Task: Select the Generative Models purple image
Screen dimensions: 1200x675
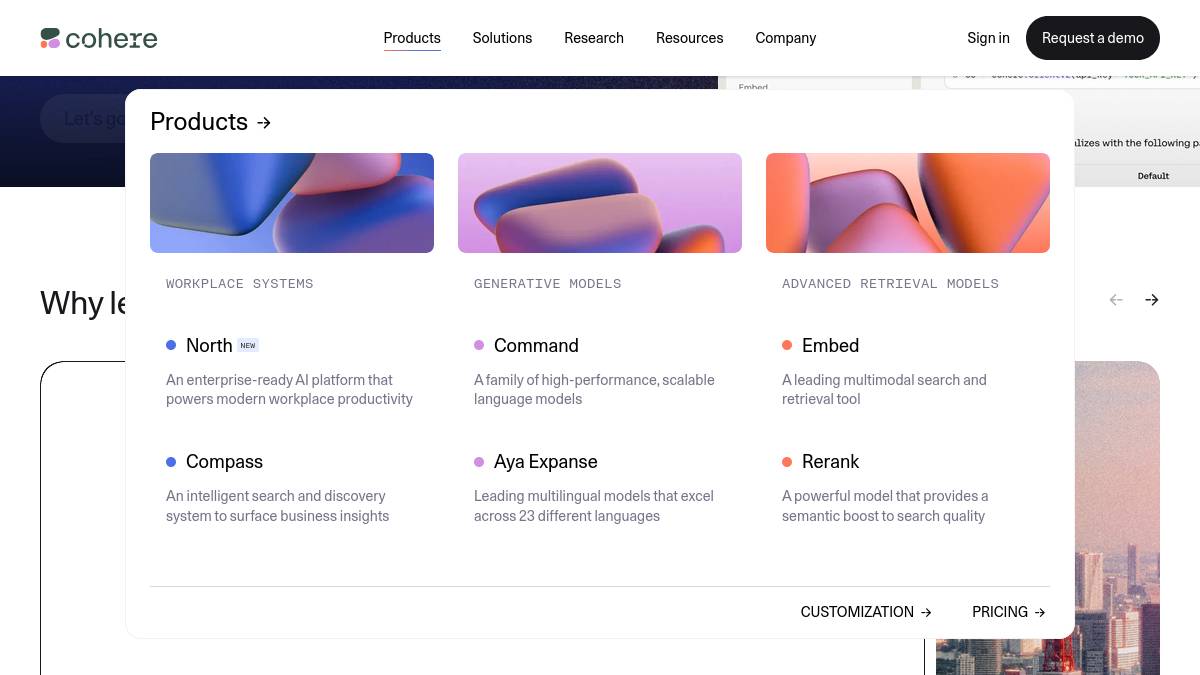Action: [x=600, y=203]
